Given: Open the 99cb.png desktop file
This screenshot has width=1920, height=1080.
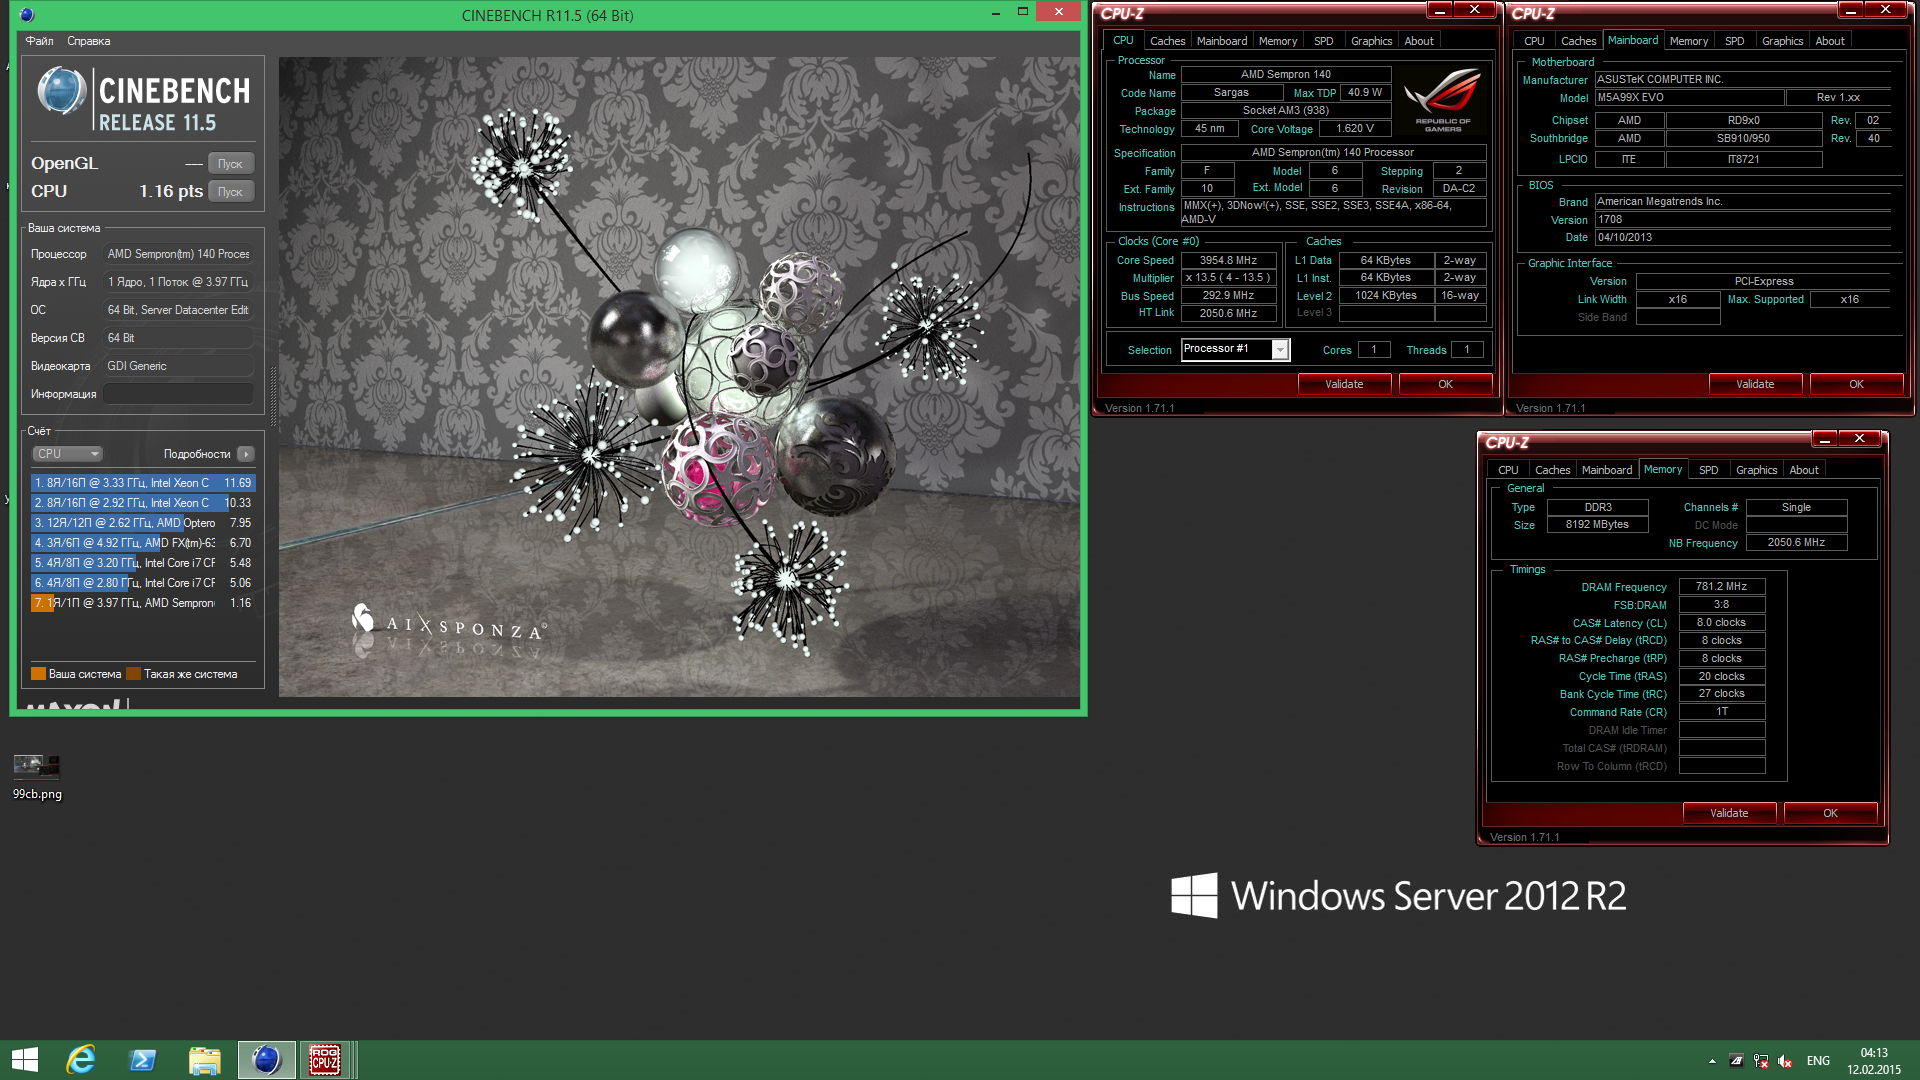Looking at the screenshot, I should (37, 777).
